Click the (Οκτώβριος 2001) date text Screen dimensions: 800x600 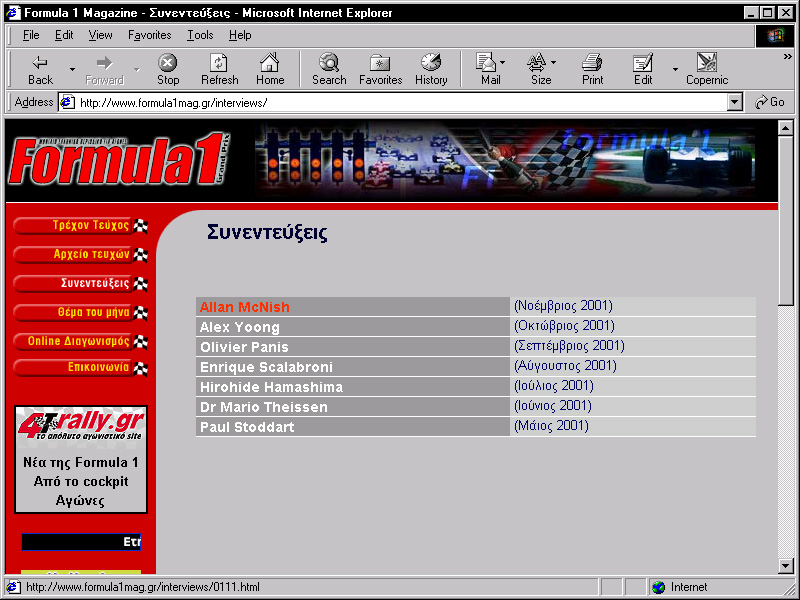[564, 326]
